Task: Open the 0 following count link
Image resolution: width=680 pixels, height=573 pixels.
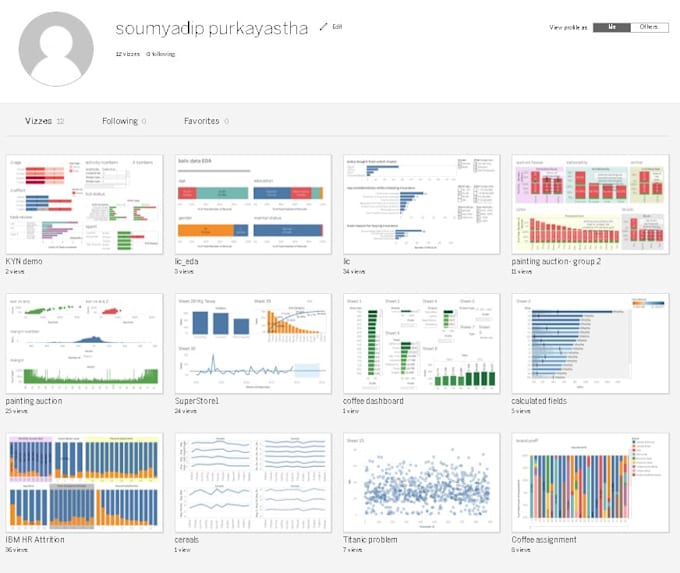Action: (x=160, y=54)
